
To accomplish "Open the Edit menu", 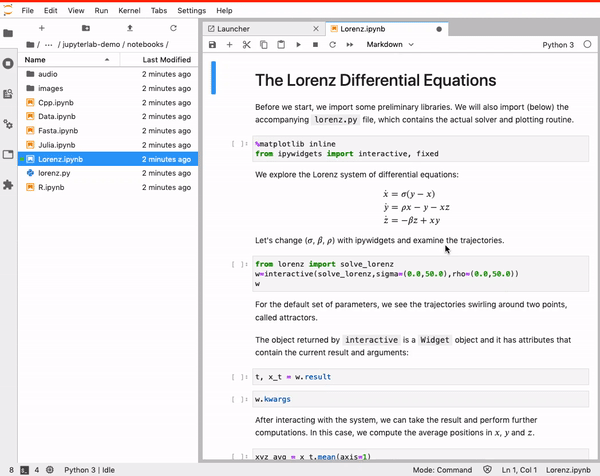I will 51,11.
